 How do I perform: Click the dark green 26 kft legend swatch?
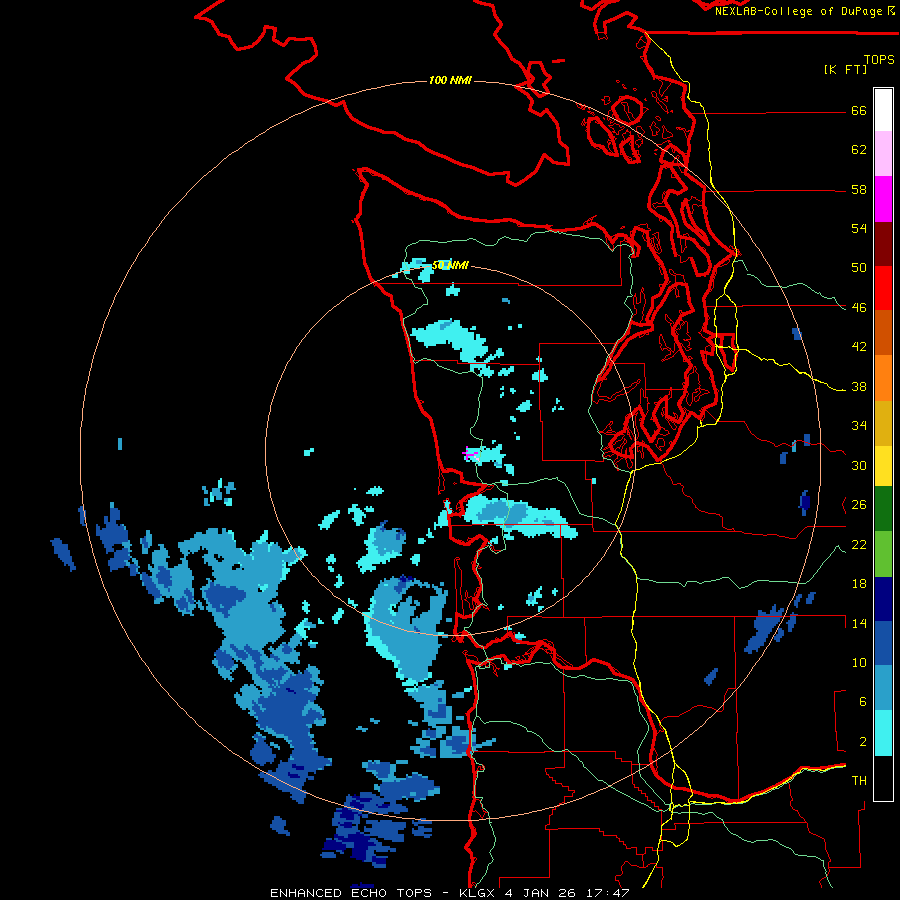tap(883, 509)
